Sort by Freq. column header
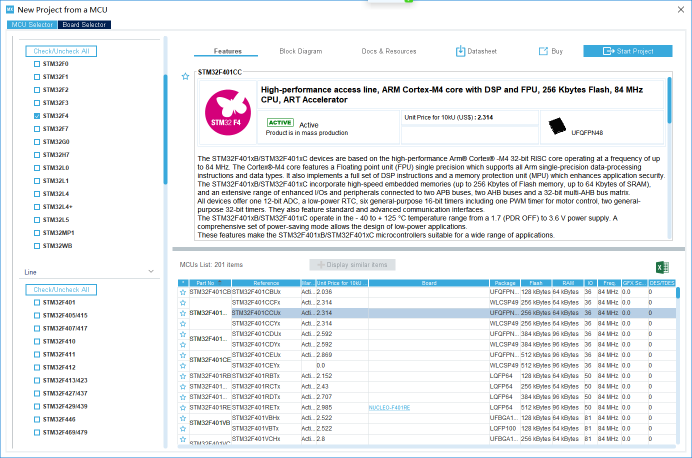Viewport: 692px width, 458px height. tap(609, 283)
